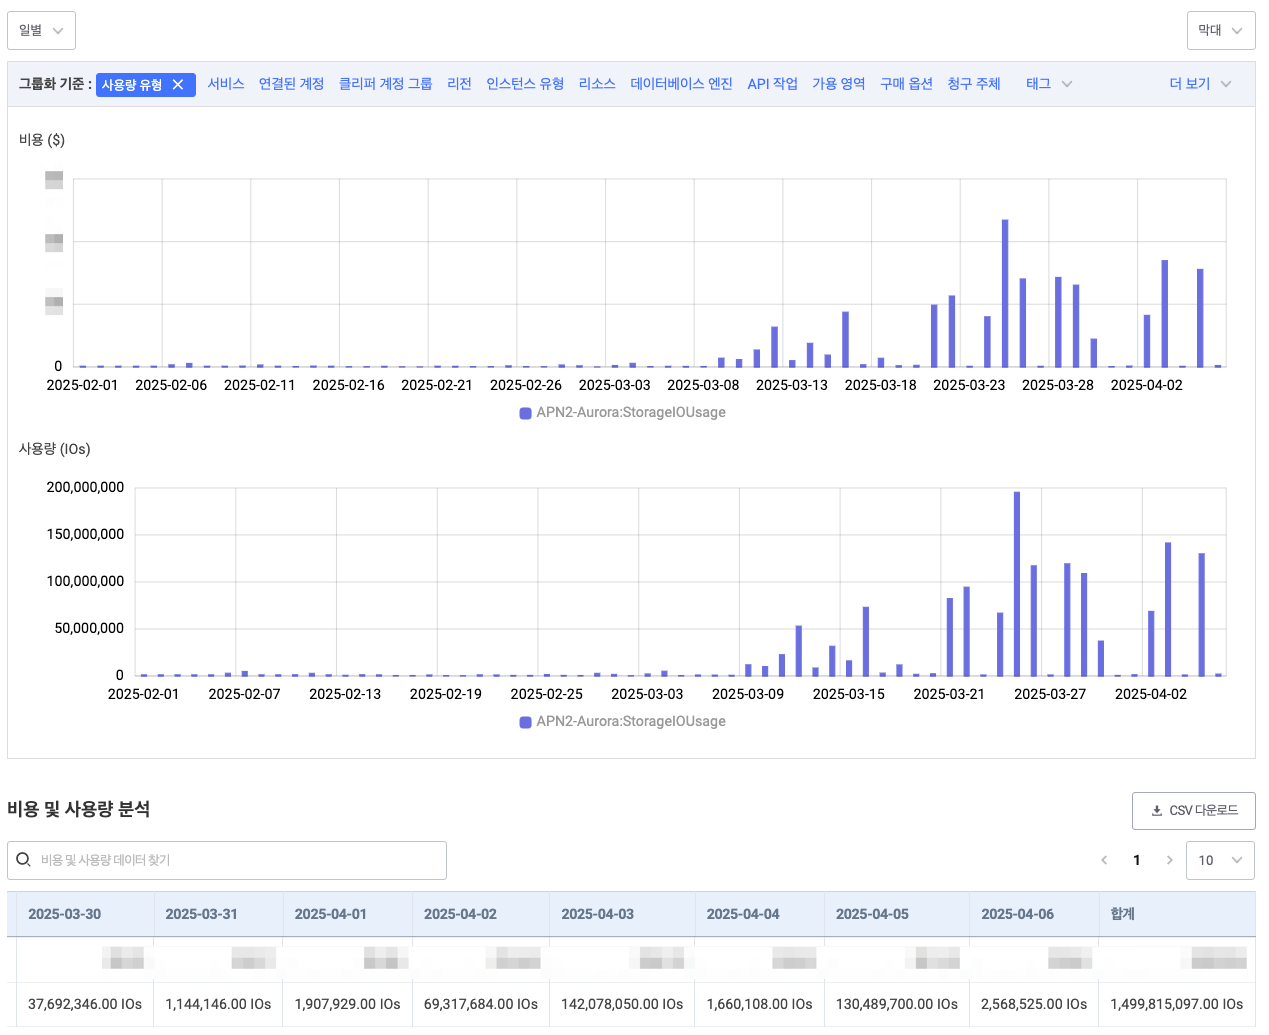Select the cell 142,078,050.00 IOs
Viewport: 1269px width, 1035px height.
[x=622, y=1004]
